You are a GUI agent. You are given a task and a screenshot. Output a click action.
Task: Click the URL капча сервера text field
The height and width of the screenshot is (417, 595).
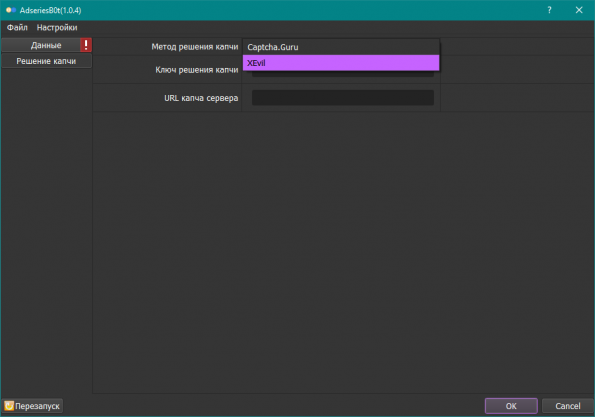[x=343, y=98]
